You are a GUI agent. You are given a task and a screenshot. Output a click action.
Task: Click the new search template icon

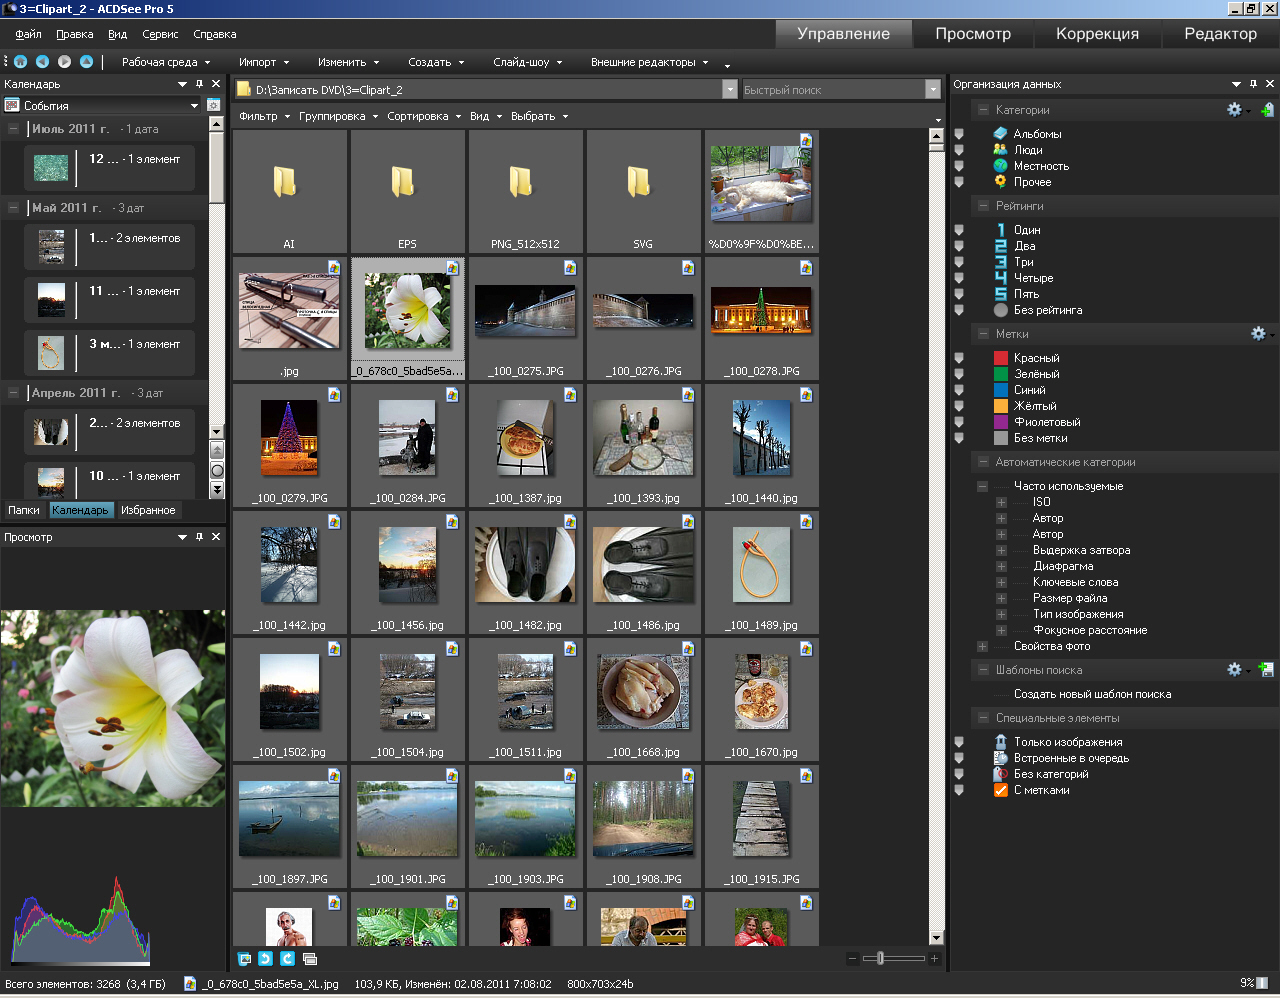tap(1267, 670)
